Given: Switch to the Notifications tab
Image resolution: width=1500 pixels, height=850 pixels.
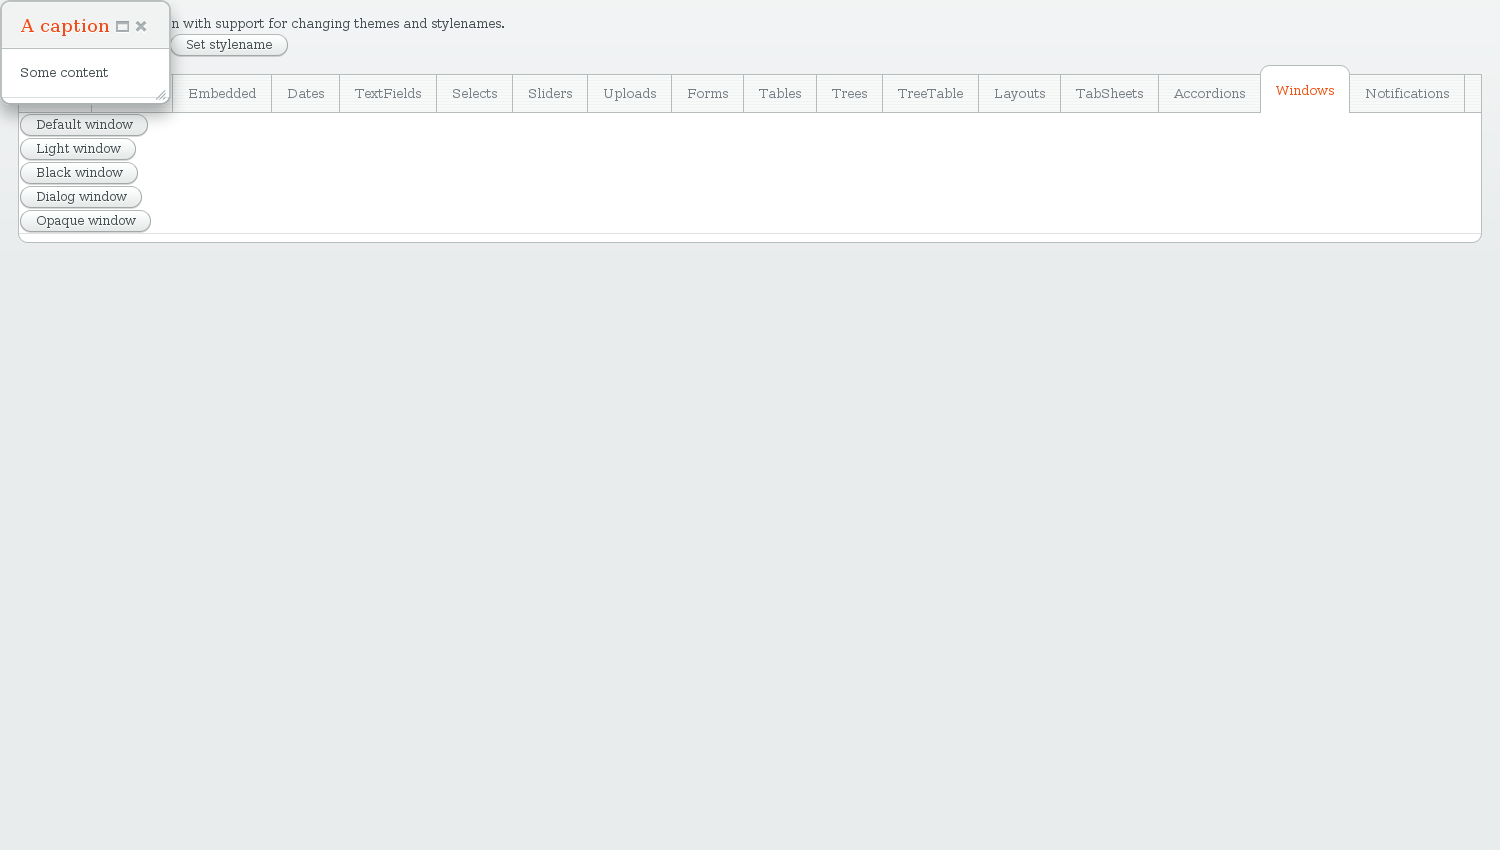Looking at the screenshot, I should point(1407,94).
